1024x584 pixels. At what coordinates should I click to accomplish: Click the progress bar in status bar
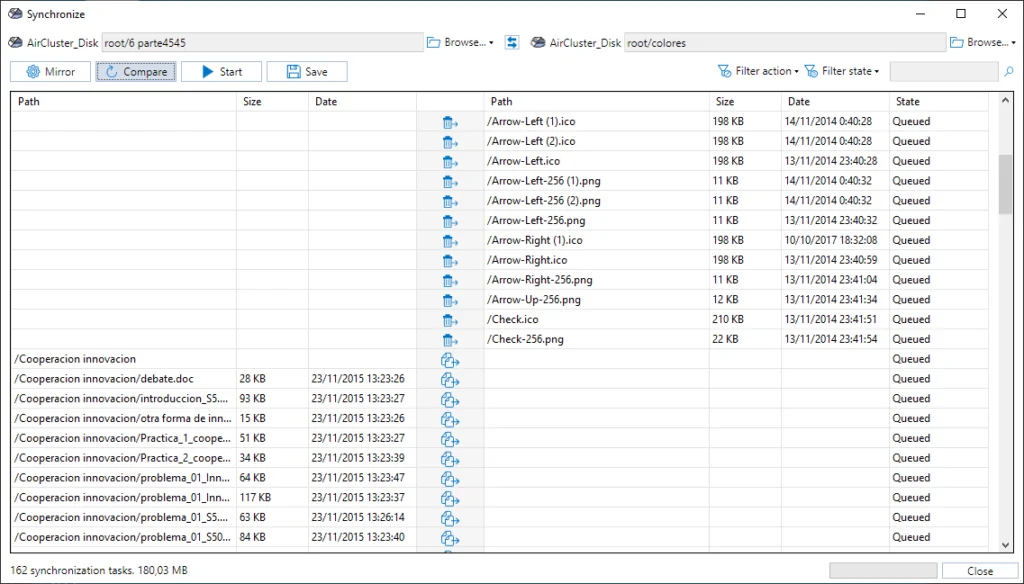[x=883, y=570]
